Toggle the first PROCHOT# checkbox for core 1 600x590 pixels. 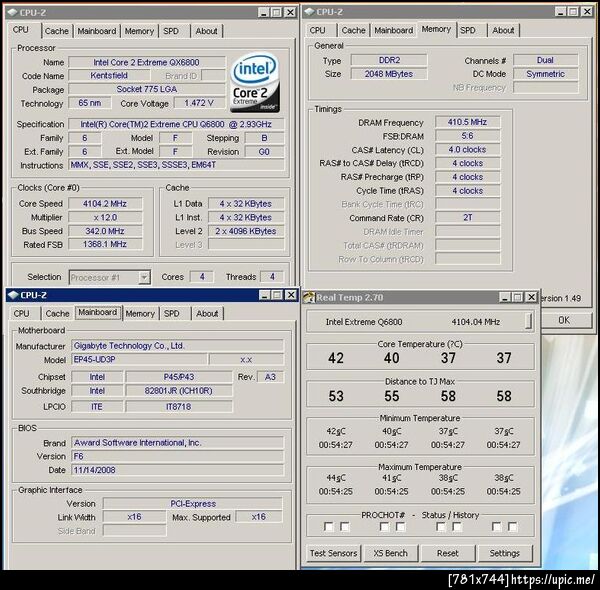384,527
